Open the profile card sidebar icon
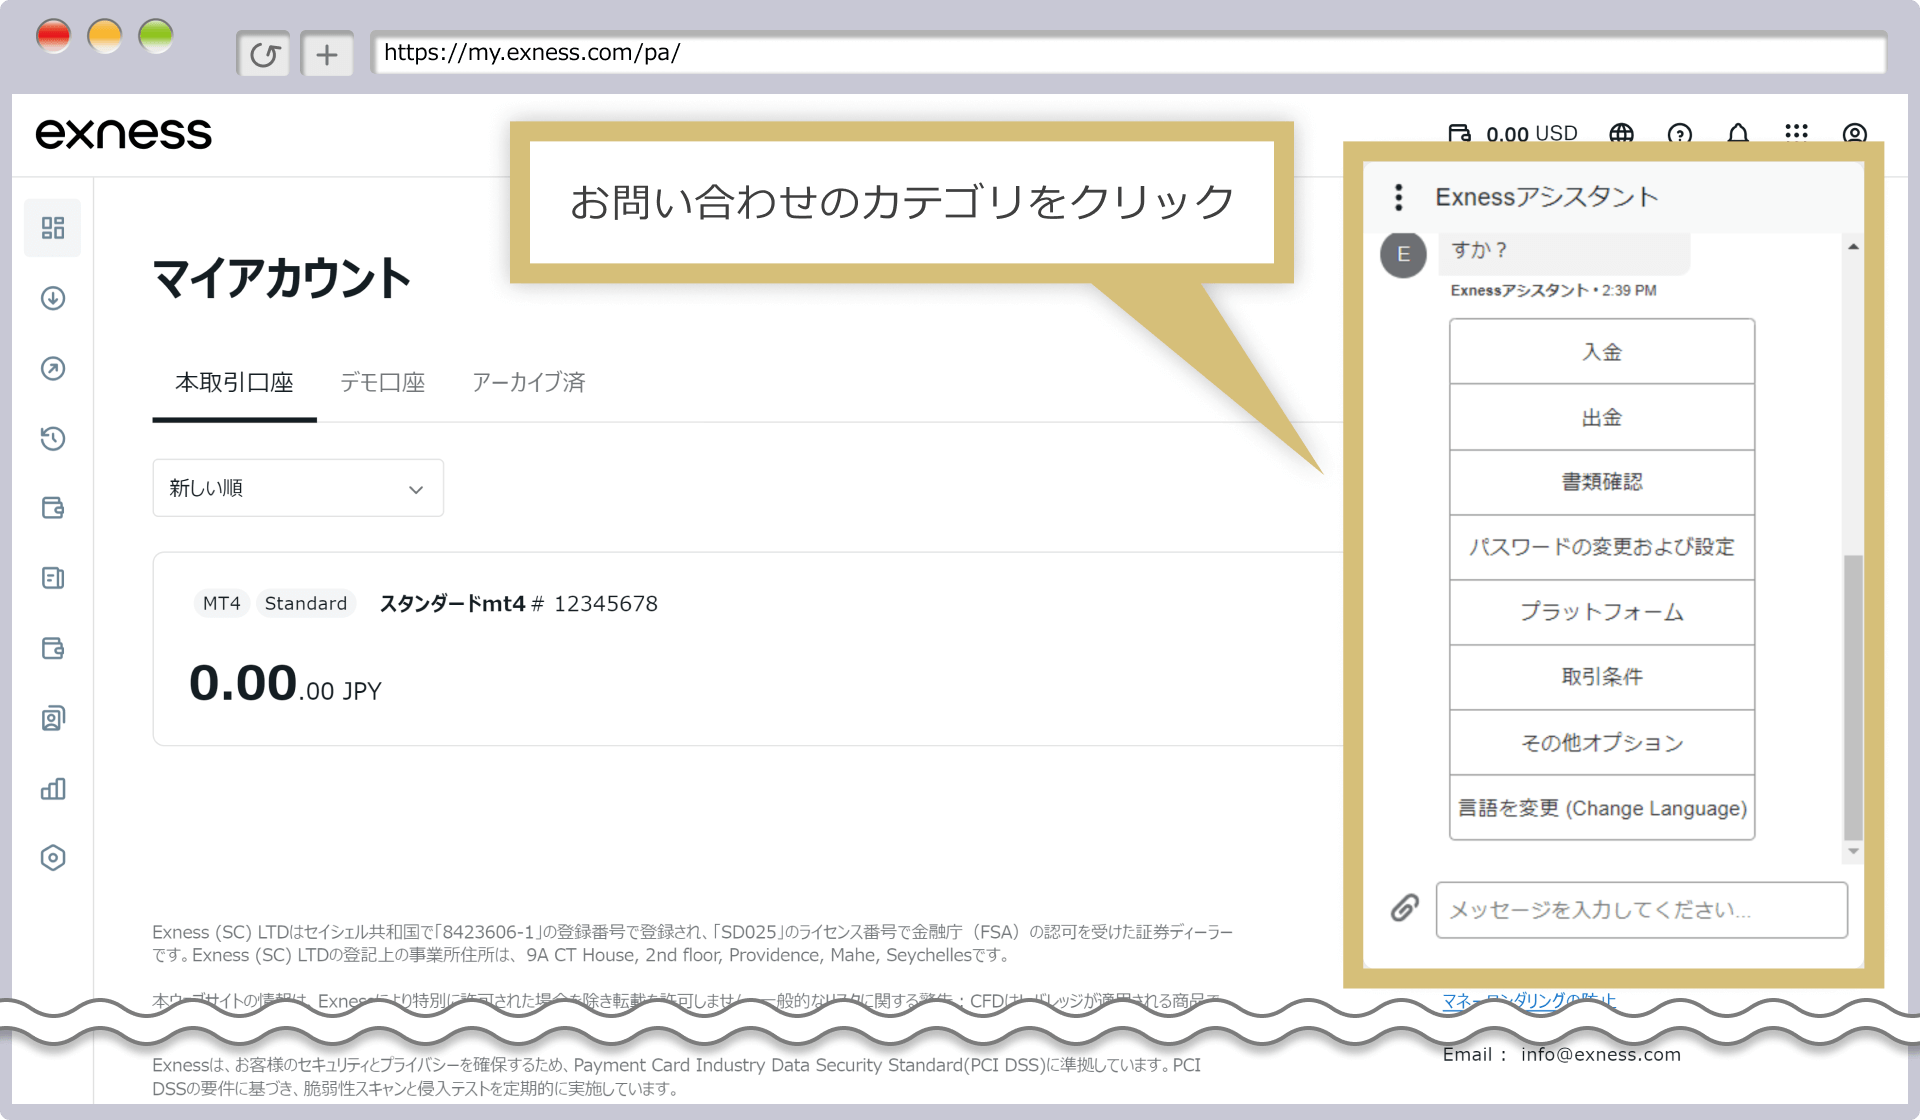 [53, 718]
